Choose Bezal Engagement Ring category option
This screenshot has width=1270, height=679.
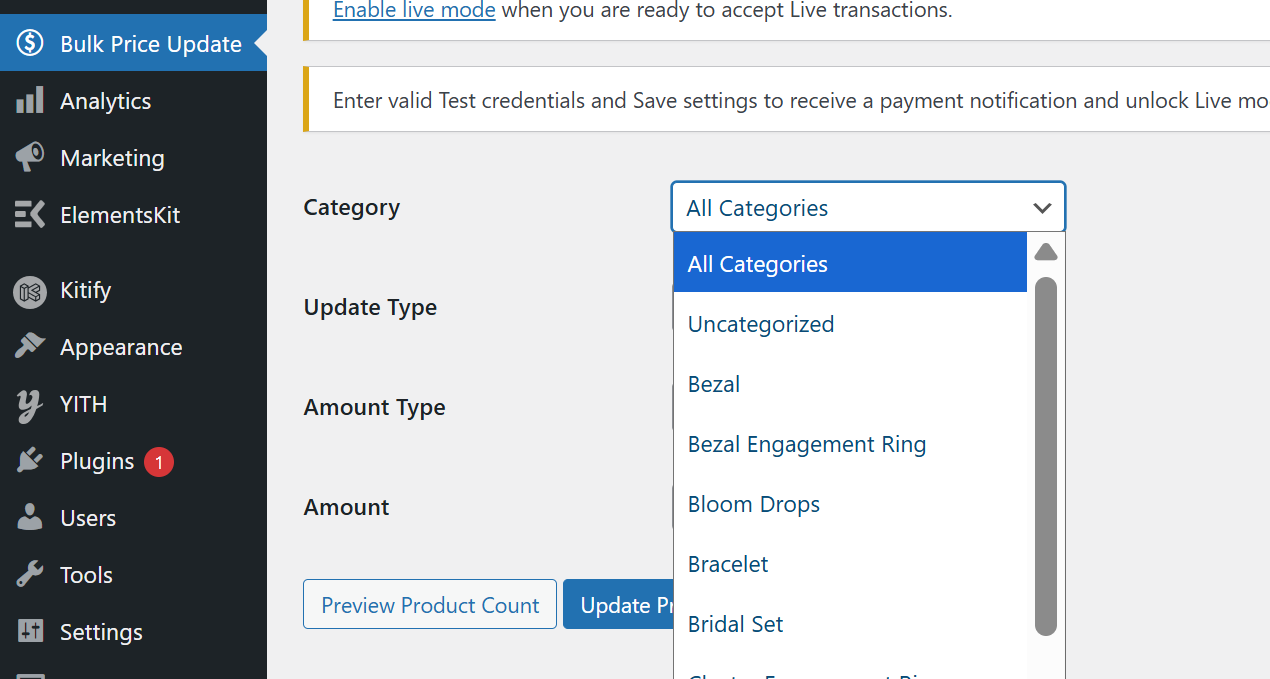coord(807,444)
